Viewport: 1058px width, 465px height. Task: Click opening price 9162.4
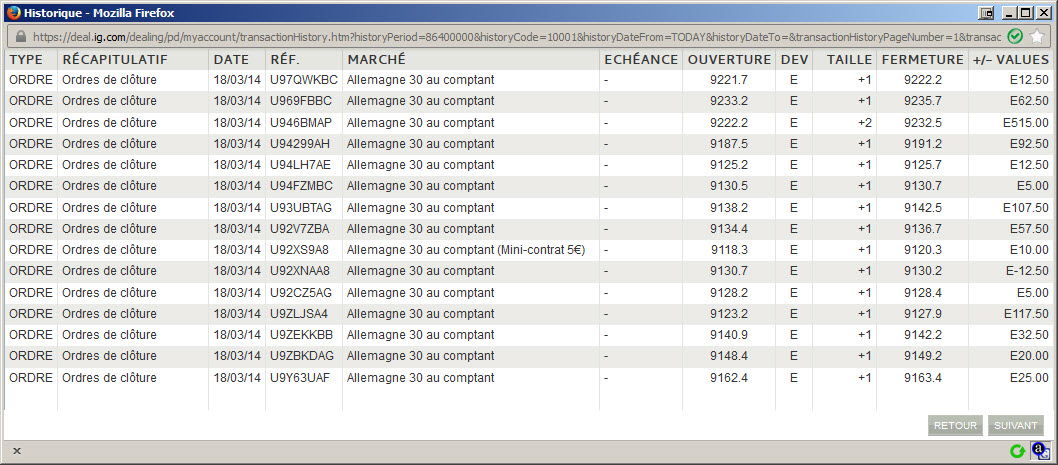(x=729, y=378)
